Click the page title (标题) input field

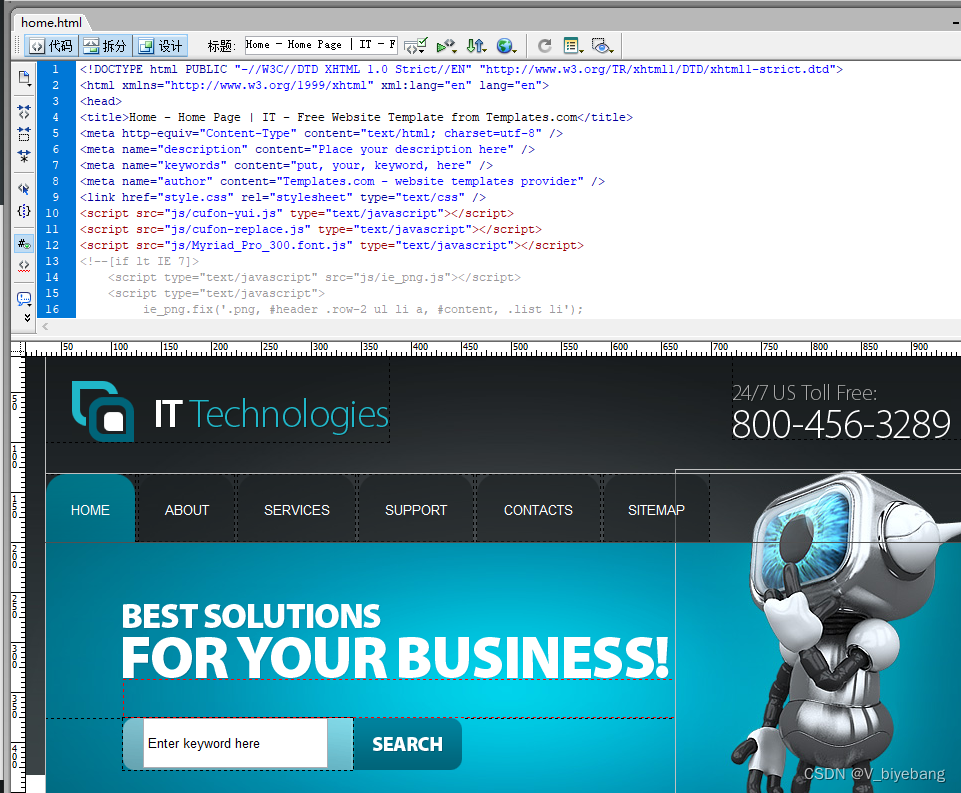click(x=321, y=45)
